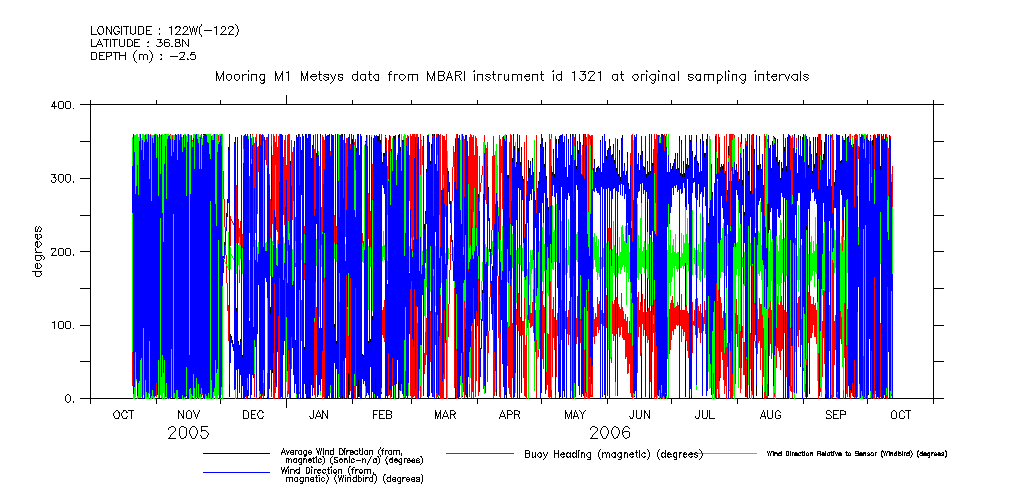This screenshot has height=504, width=1009.
Task: Select Wind Direction Relative to Sensor label
Action: 856,454
